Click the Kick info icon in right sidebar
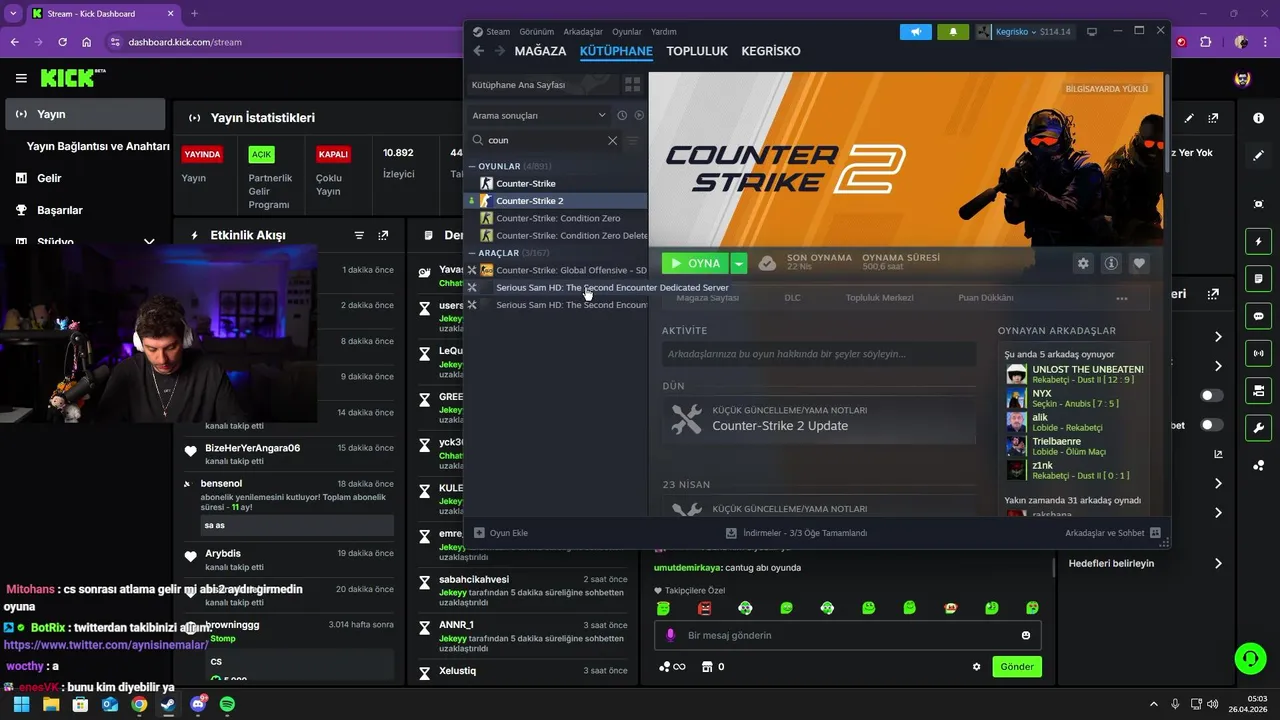 (1258, 118)
